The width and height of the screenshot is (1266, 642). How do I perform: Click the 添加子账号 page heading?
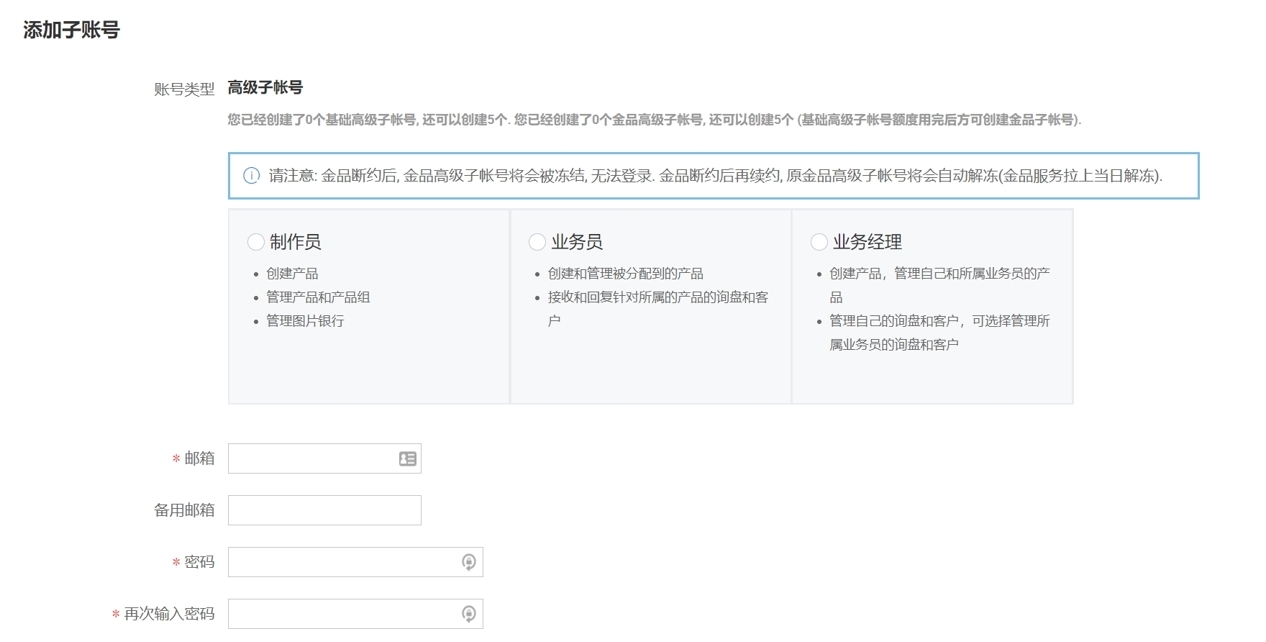click(71, 30)
